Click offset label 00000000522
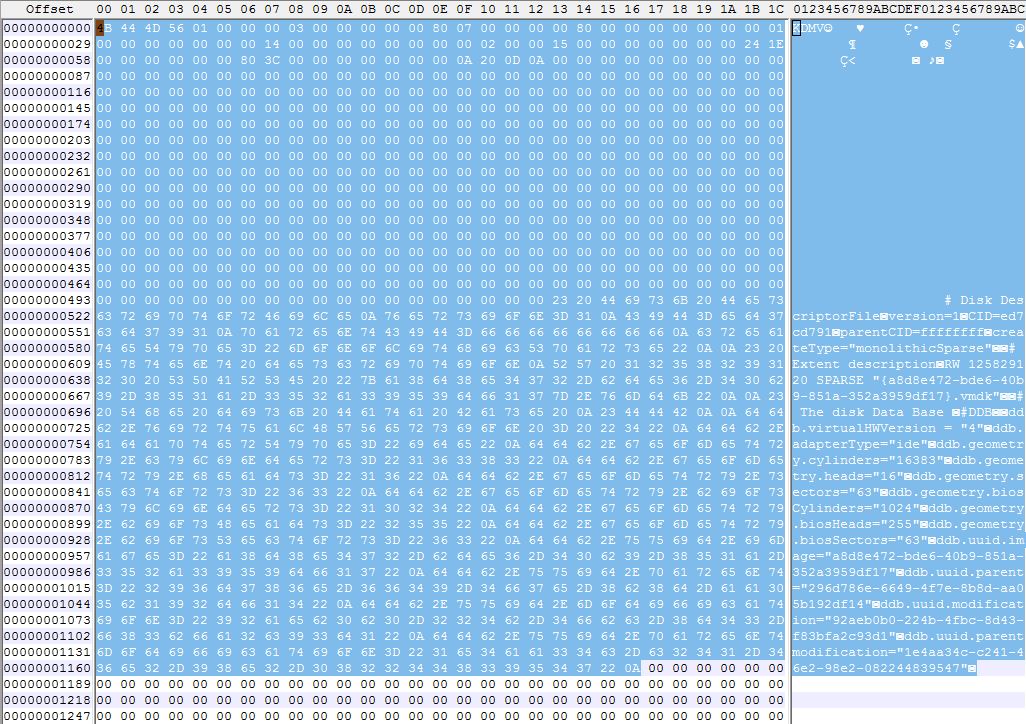 click(47, 316)
